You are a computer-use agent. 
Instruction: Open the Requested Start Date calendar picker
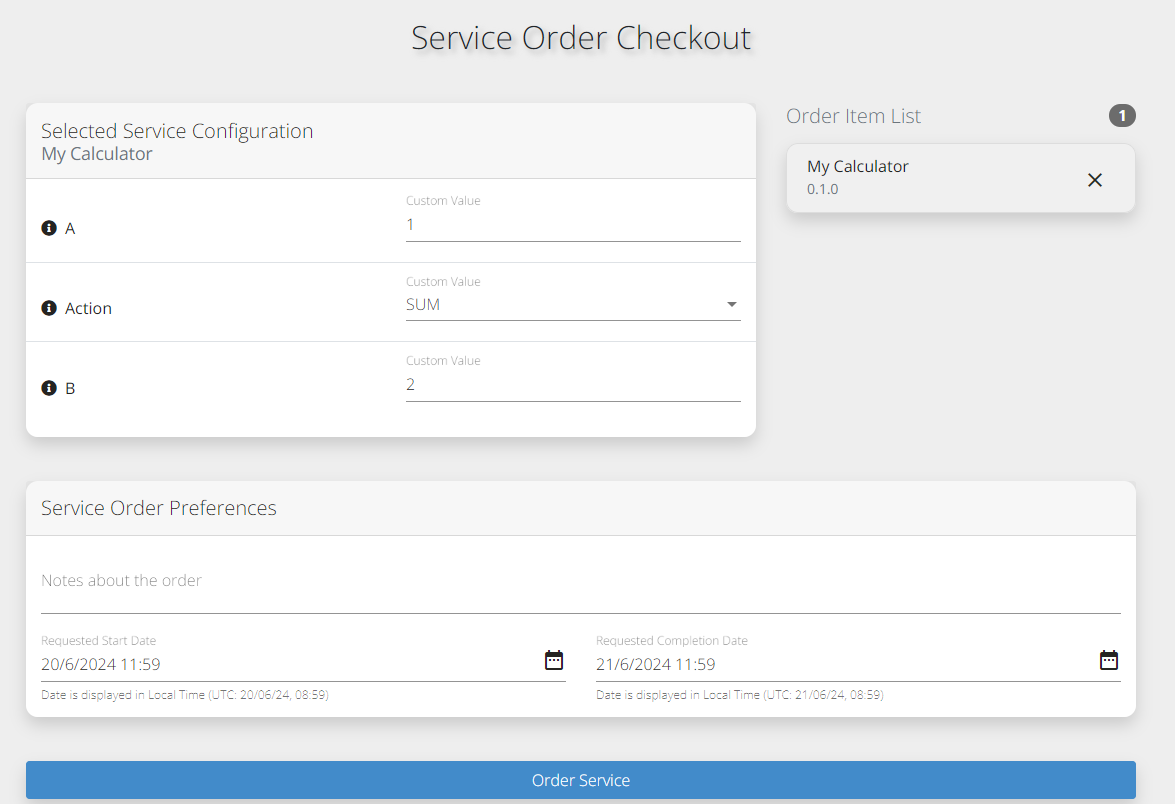tap(554, 660)
